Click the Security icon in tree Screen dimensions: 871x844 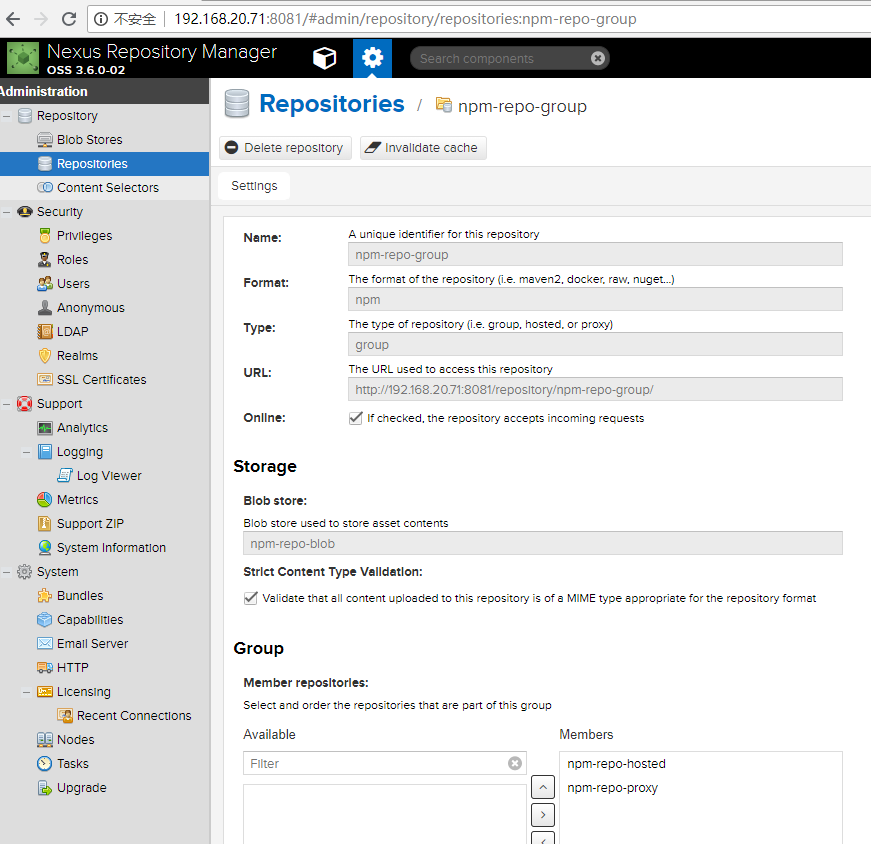click(24, 212)
